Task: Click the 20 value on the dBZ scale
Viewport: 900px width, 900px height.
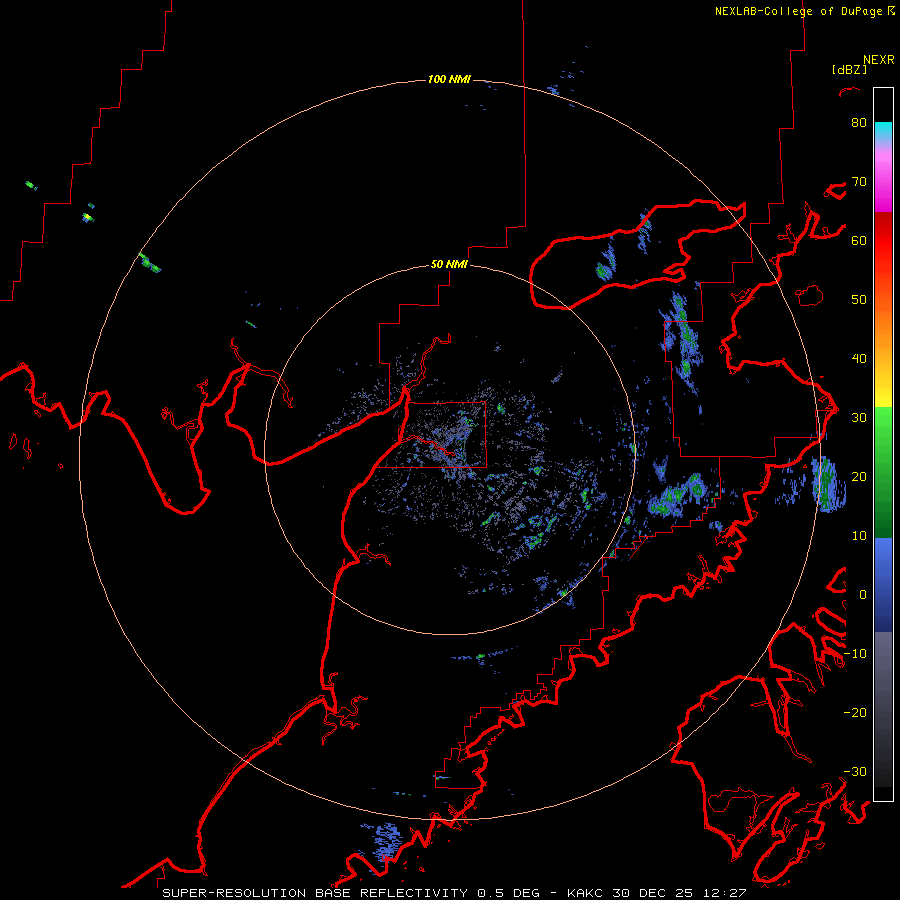Action: coord(859,477)
